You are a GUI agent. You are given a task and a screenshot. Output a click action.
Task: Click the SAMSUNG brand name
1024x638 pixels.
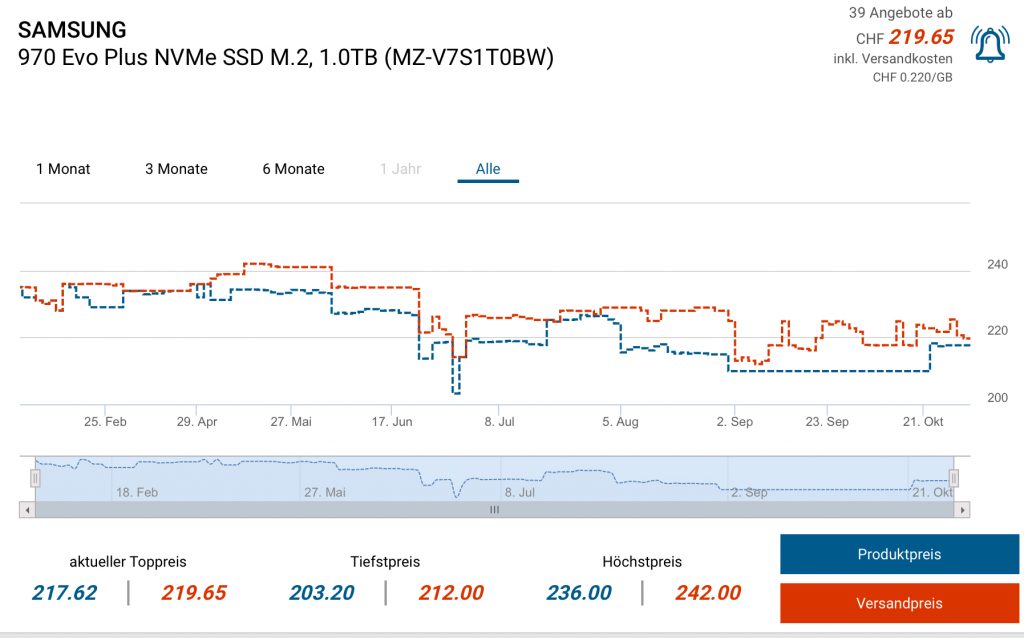pos(72,30)
